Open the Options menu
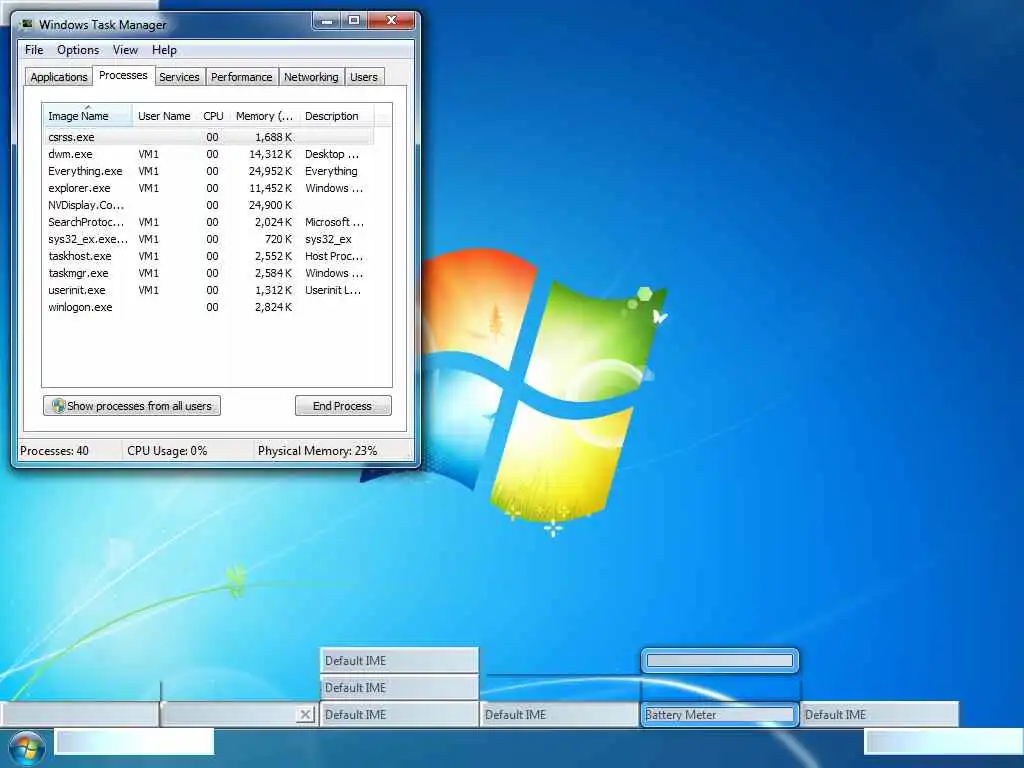Image resolution: width=1024 pixels, height=768 pixels. coord(78,50)
